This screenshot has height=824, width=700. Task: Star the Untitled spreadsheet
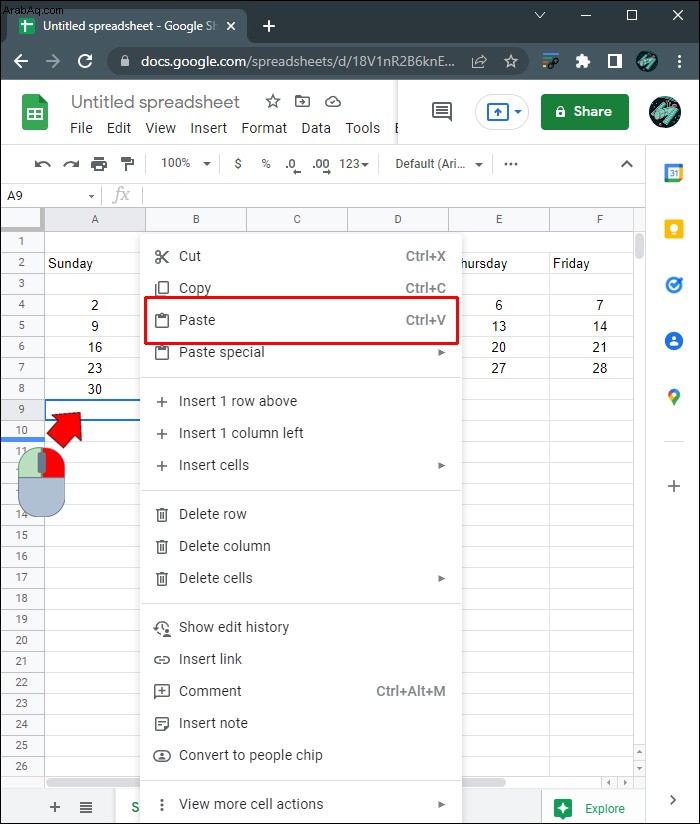[273, 101]
